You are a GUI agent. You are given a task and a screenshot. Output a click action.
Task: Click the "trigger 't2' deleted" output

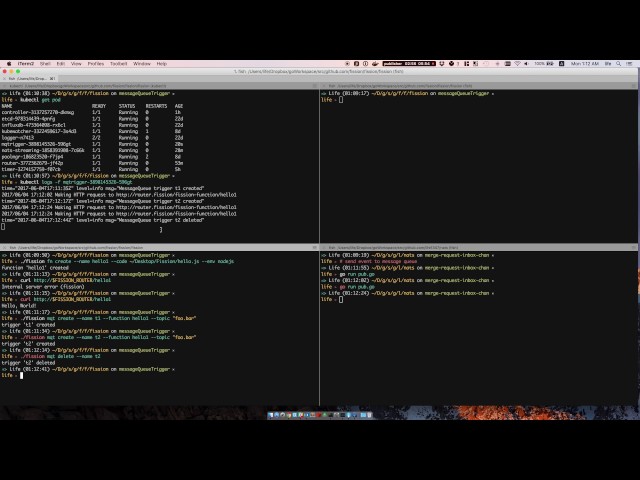(28, 363)
